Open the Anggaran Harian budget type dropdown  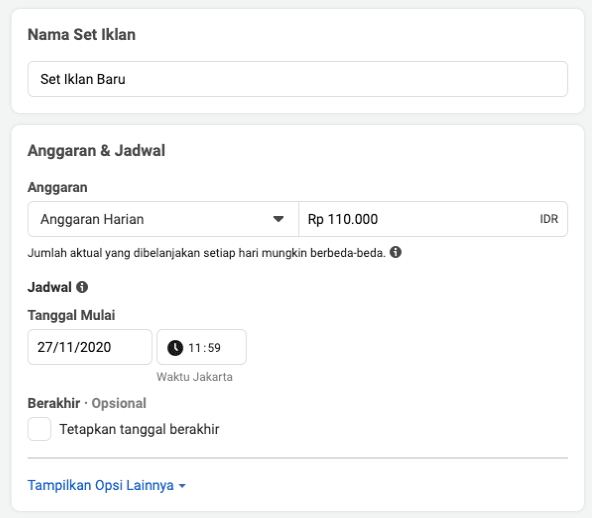coord(163,219)
